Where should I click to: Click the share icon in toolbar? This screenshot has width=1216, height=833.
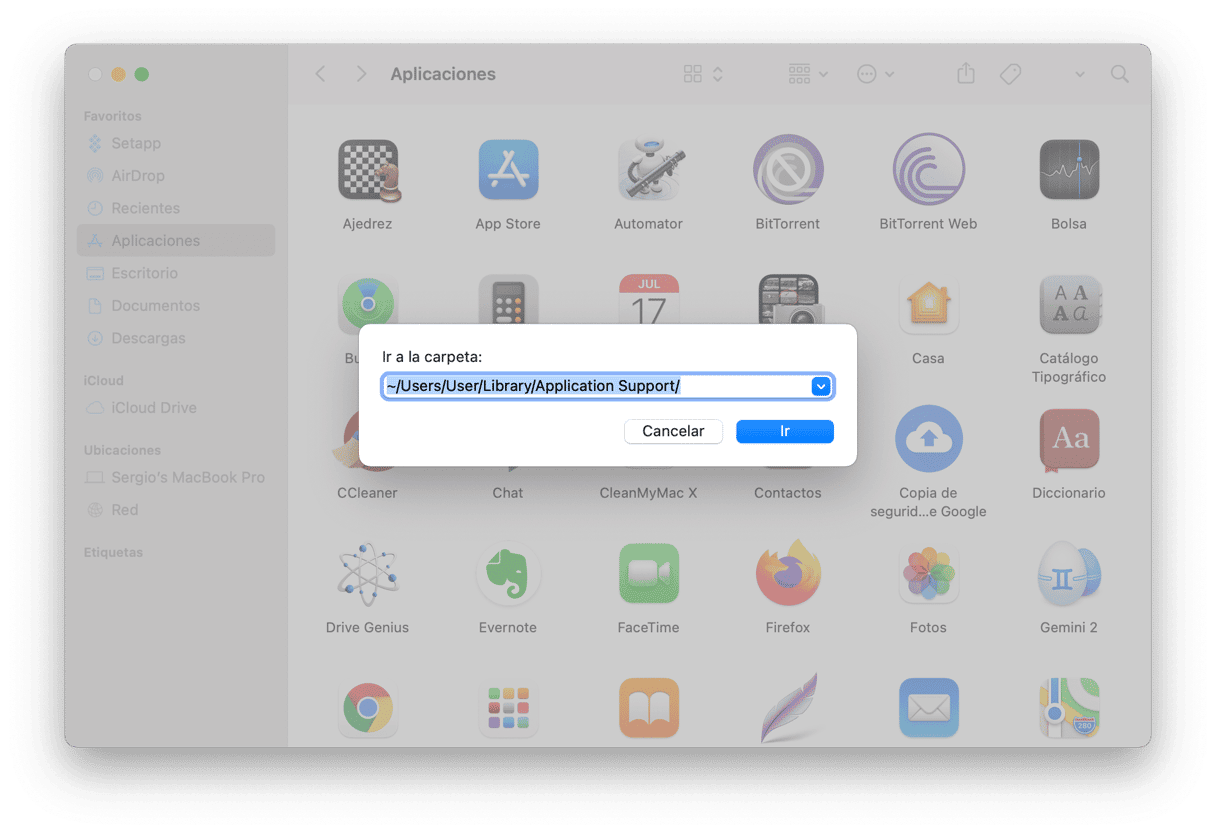pos(965,74)
